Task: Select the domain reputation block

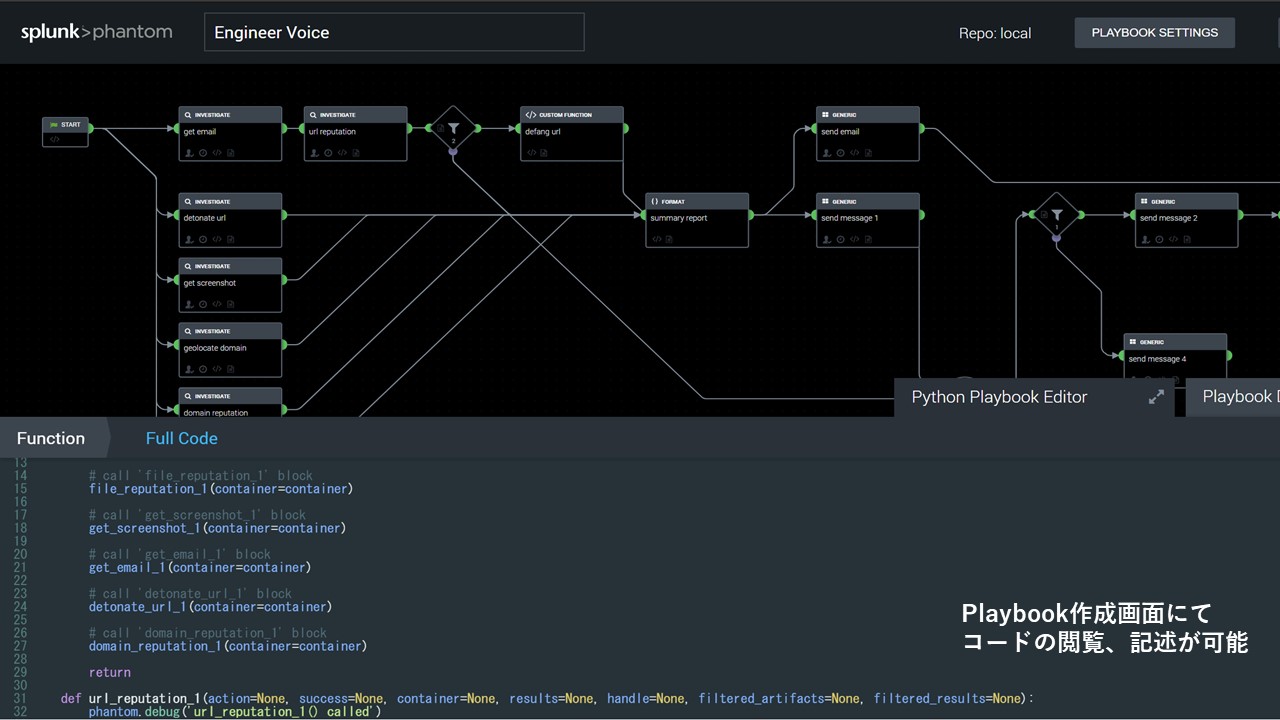Action: coord(230,403)
